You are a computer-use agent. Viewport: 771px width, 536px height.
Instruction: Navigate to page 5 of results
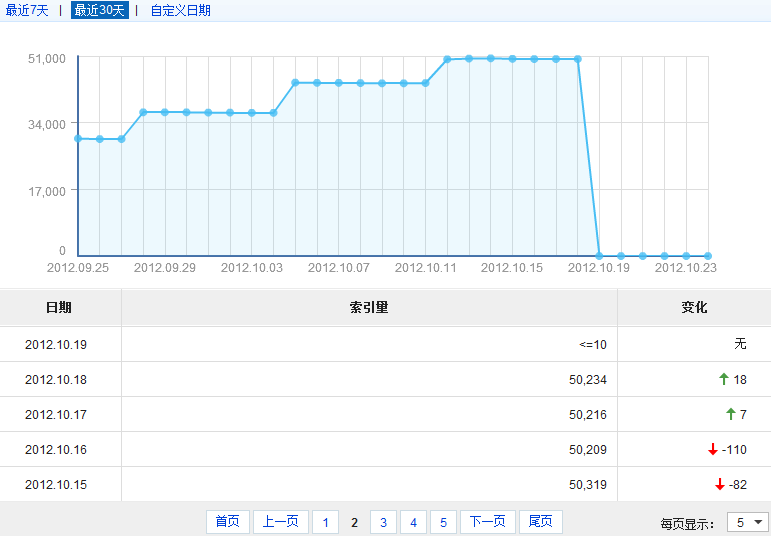pyautogui.click(x=444, y=522)
